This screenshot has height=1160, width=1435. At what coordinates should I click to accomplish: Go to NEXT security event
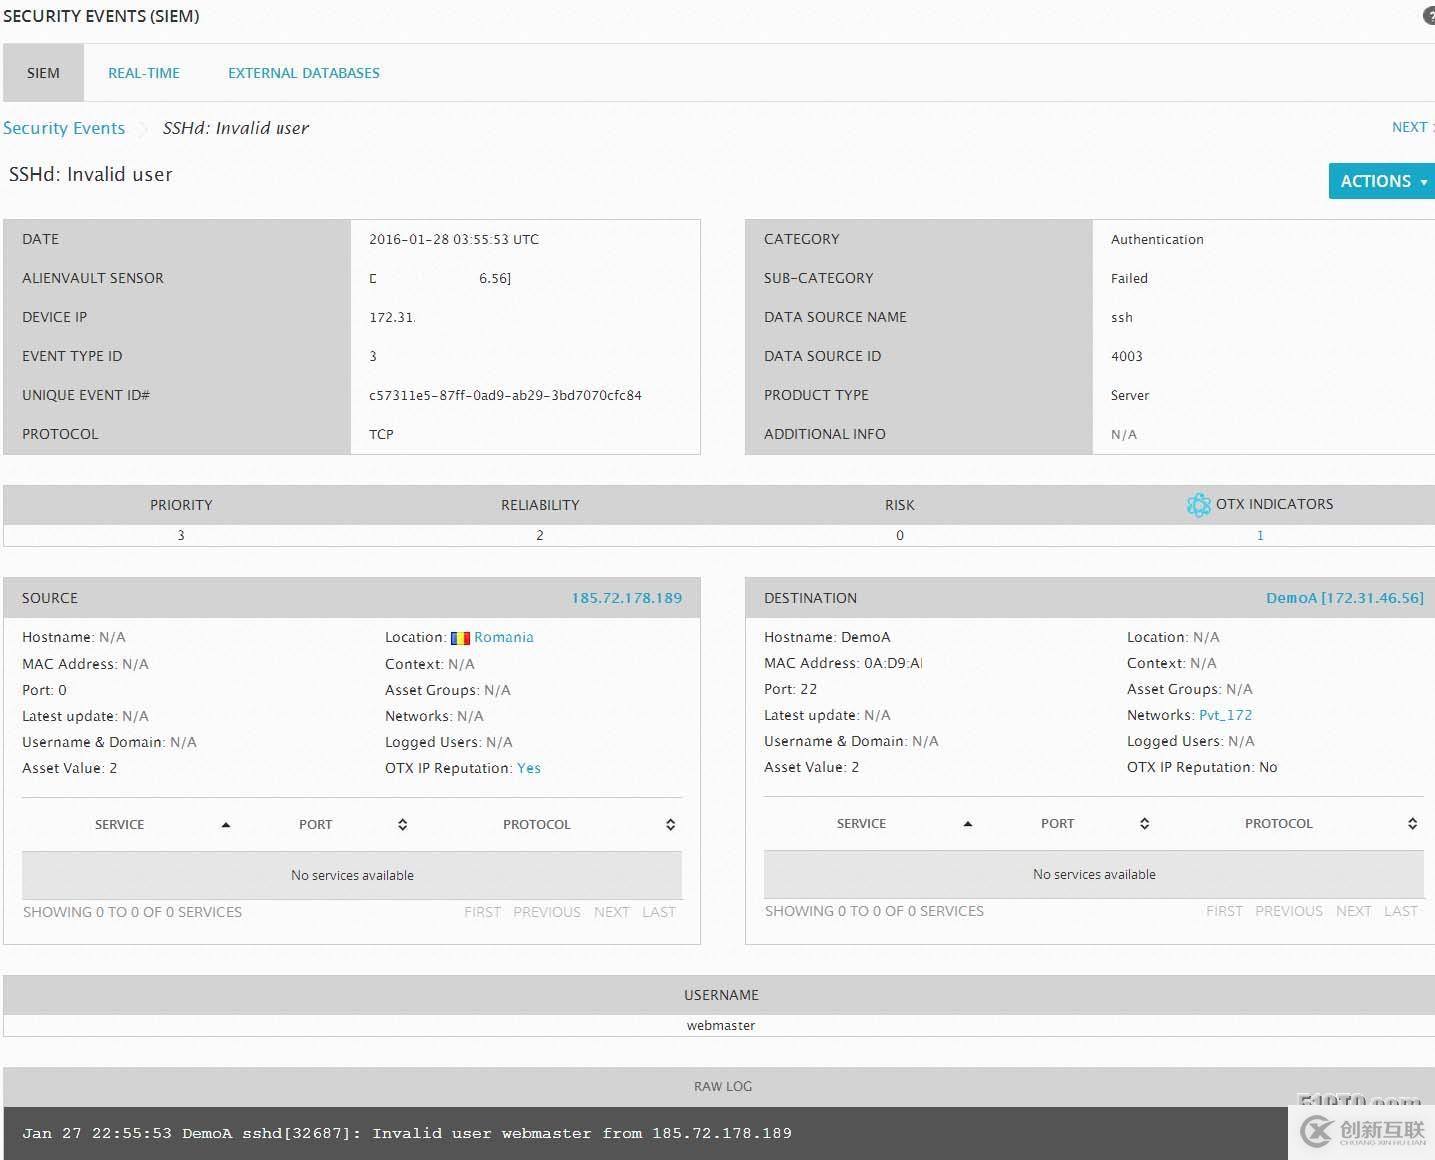click(x=1410, y=127)
